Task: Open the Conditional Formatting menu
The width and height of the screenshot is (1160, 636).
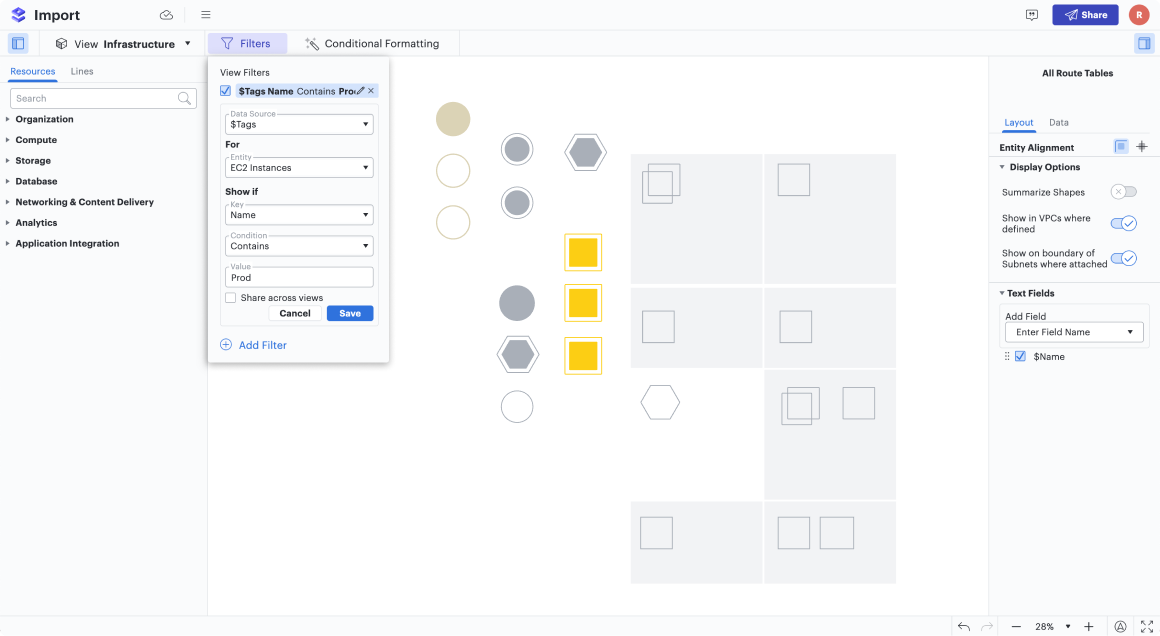Action: 372,44
